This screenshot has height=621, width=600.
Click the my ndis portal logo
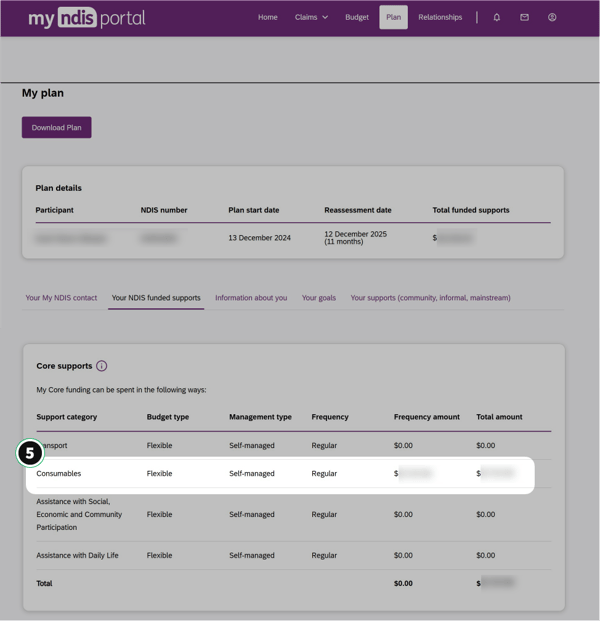point(87,18)
